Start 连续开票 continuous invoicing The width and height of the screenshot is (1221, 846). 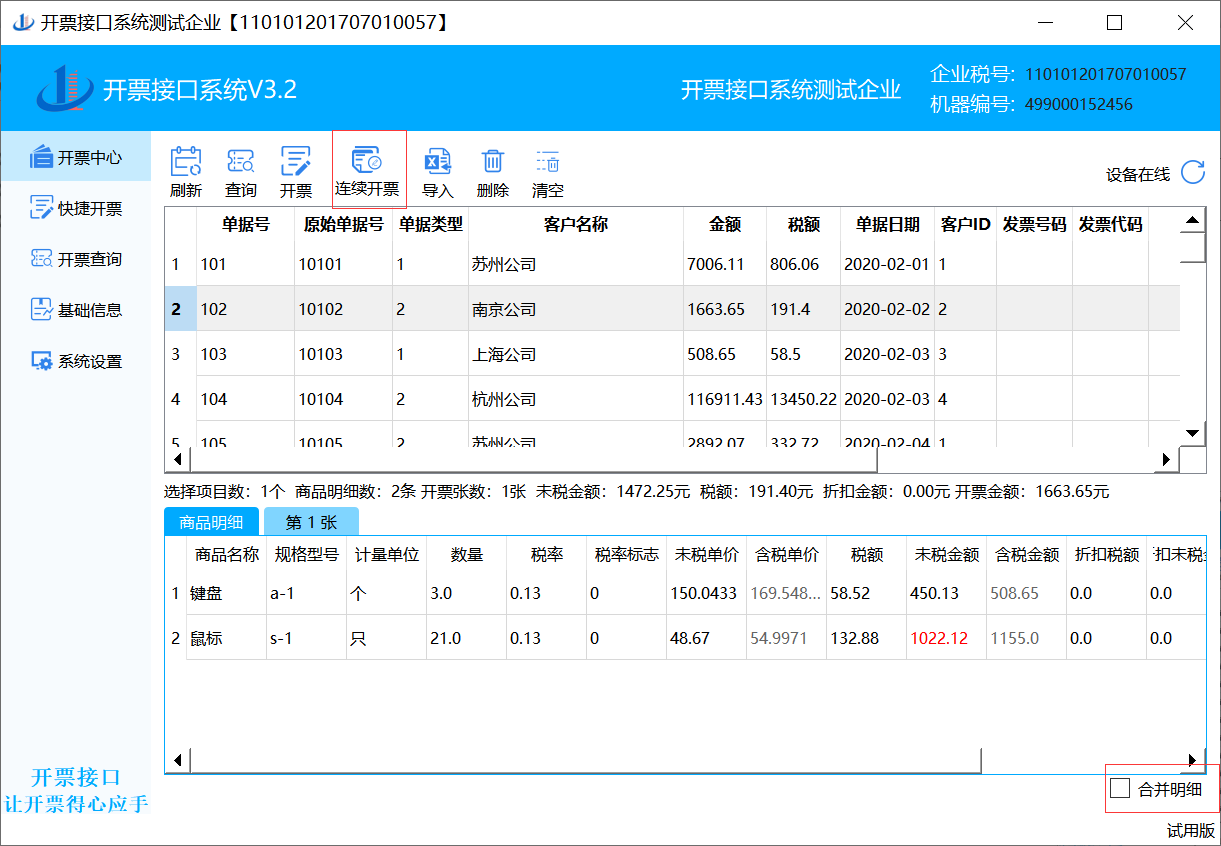click(x=367, y=162)
